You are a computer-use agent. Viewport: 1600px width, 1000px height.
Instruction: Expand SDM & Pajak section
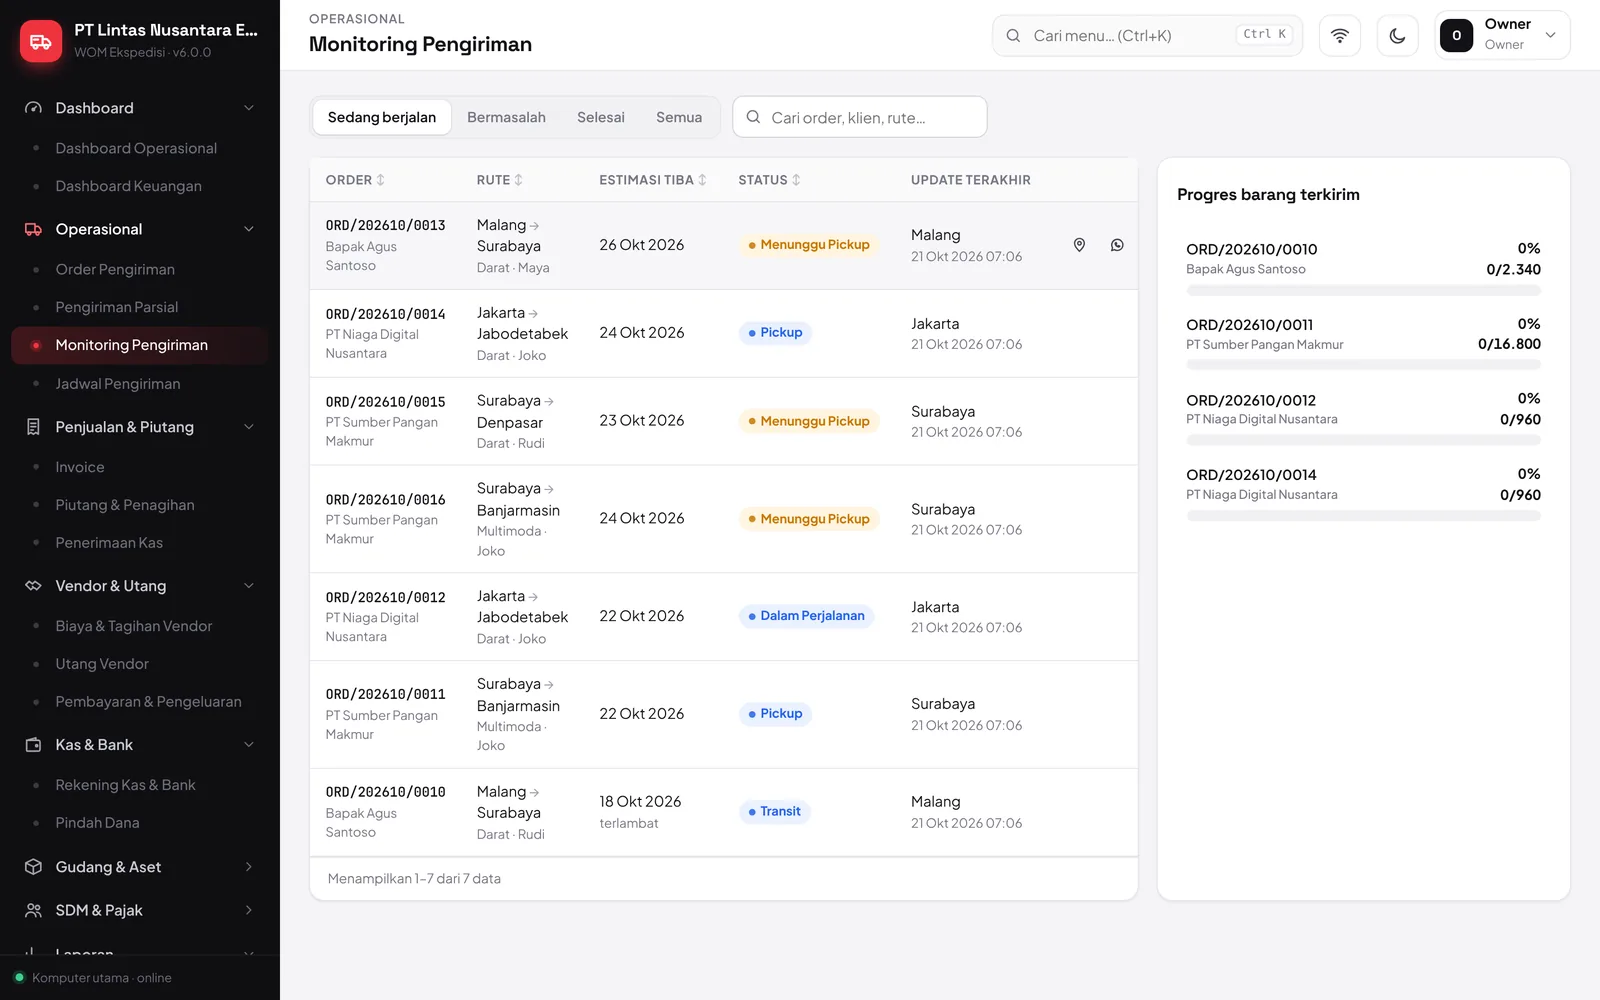[249, 910]
